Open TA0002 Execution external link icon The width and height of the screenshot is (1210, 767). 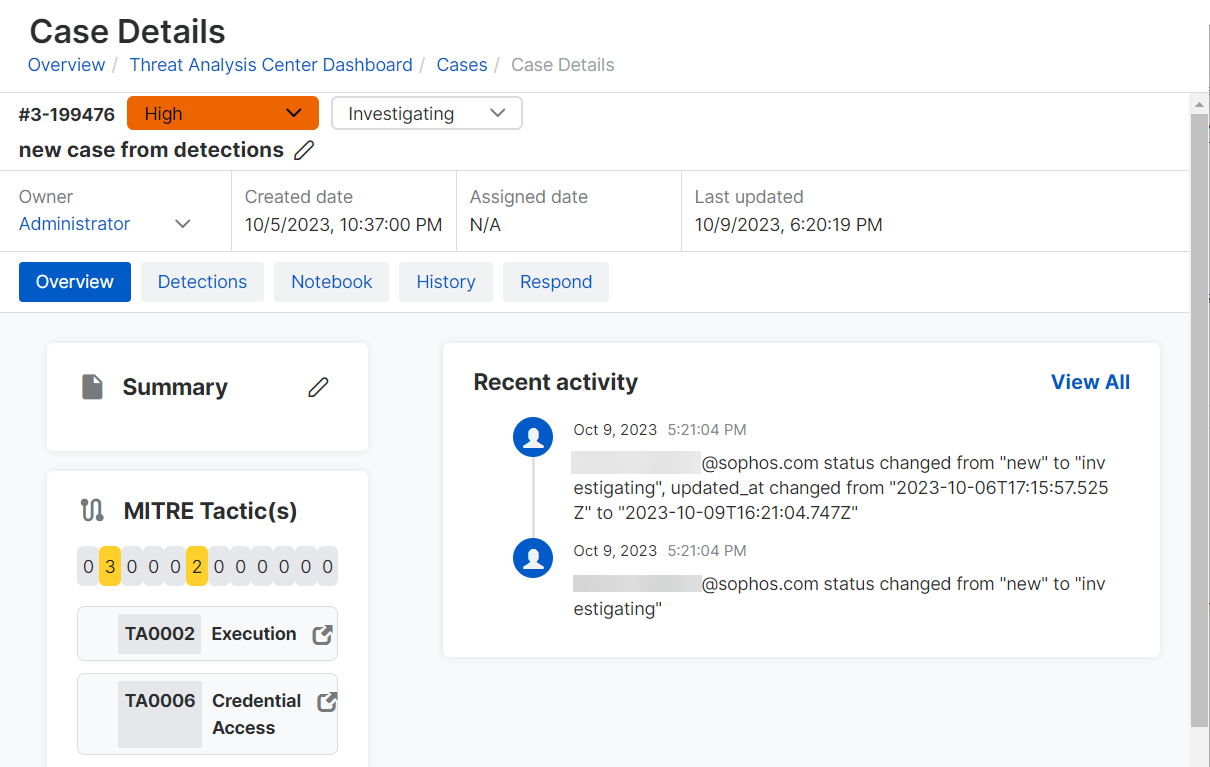point(322,635)
